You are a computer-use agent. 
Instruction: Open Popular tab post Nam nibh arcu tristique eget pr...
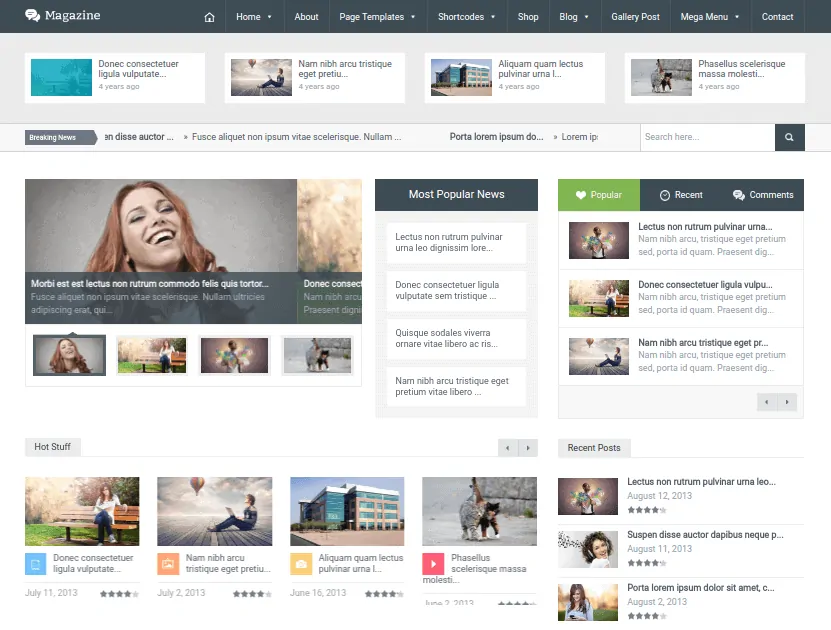click(703, 343)
